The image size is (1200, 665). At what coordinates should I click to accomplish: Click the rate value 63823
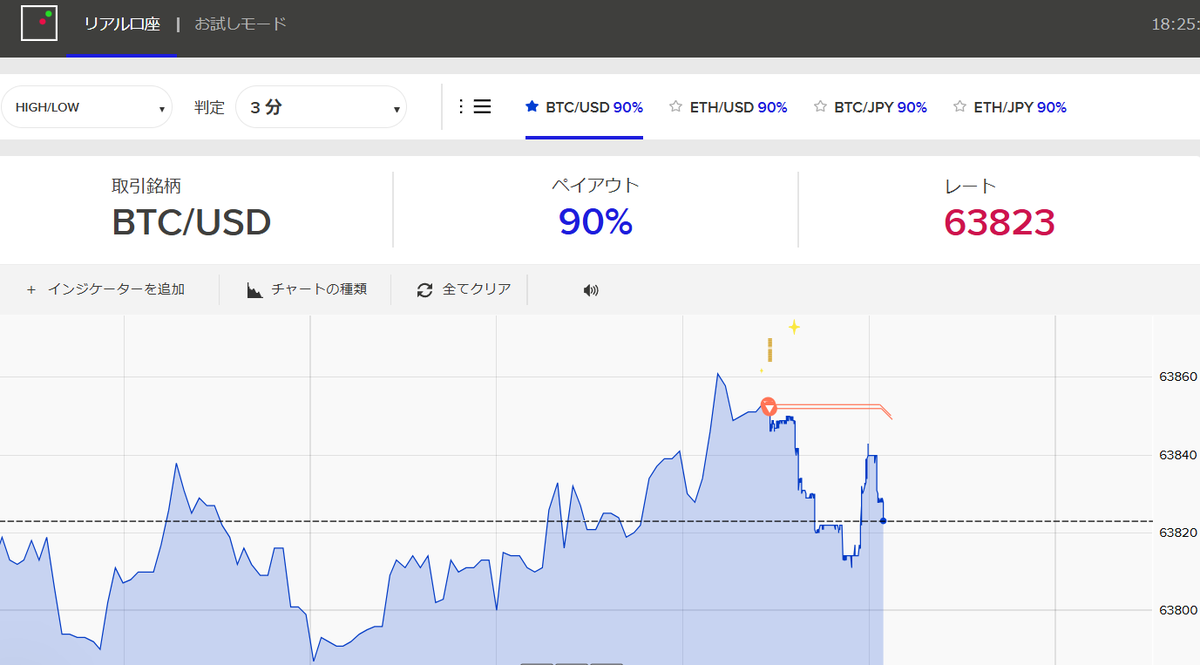(1000, 222)
